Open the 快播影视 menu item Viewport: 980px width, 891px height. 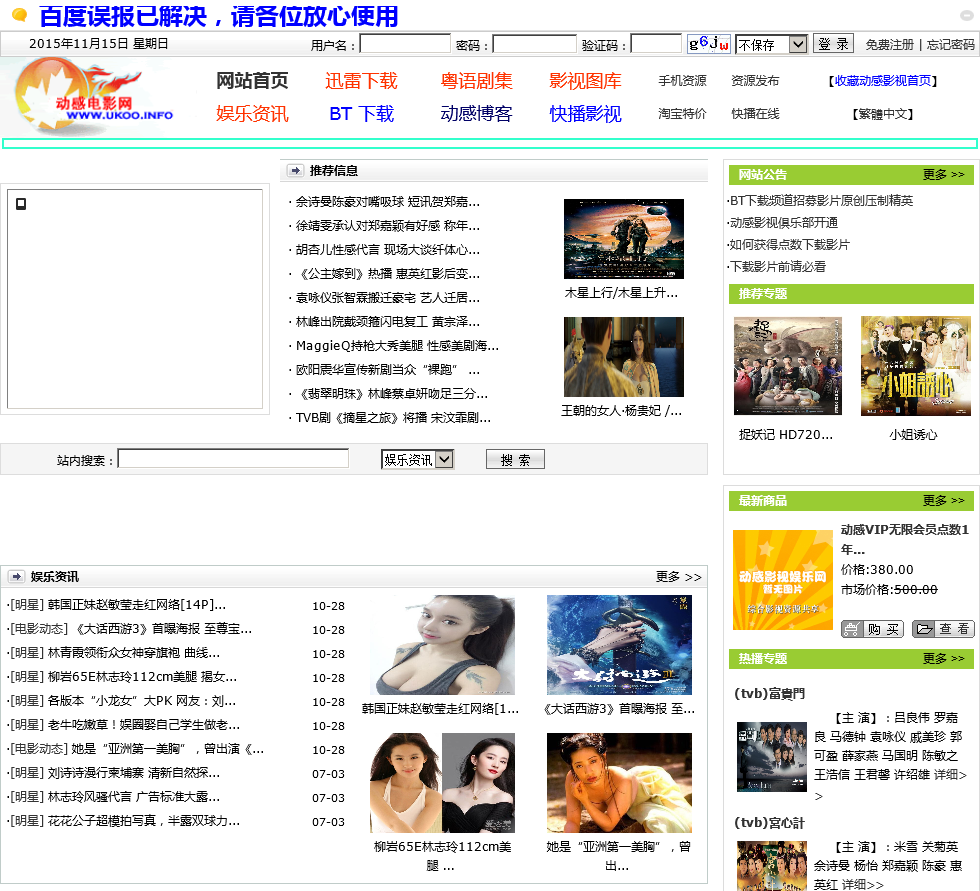pos(586,114)
